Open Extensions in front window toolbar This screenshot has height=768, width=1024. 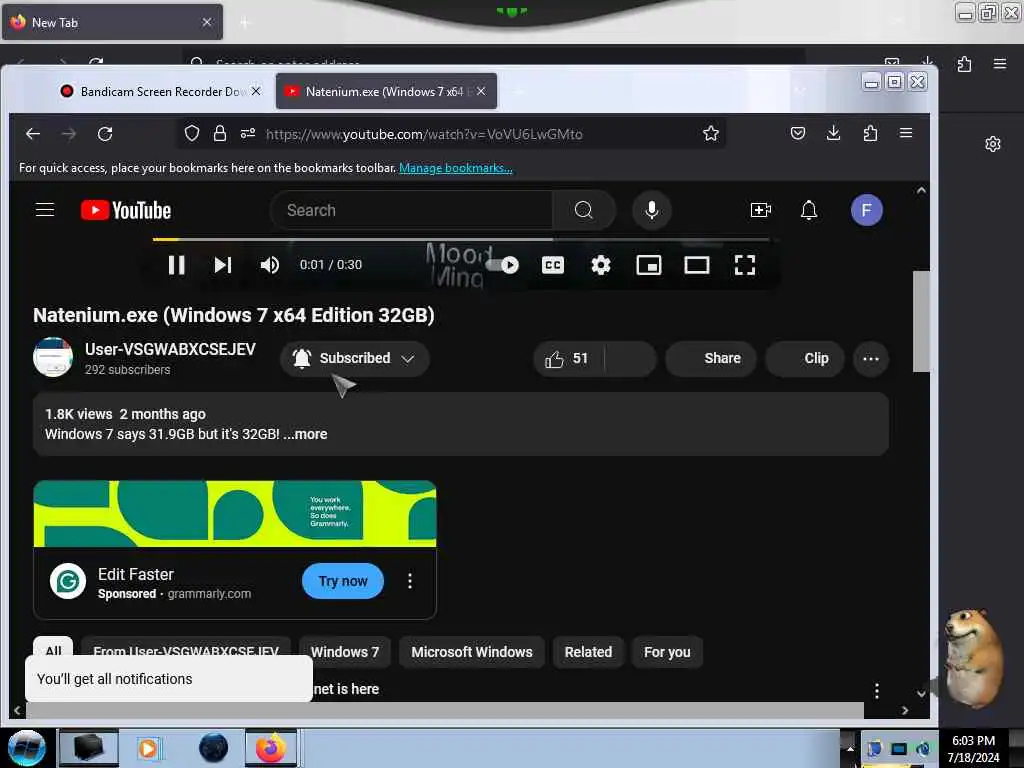870,133
